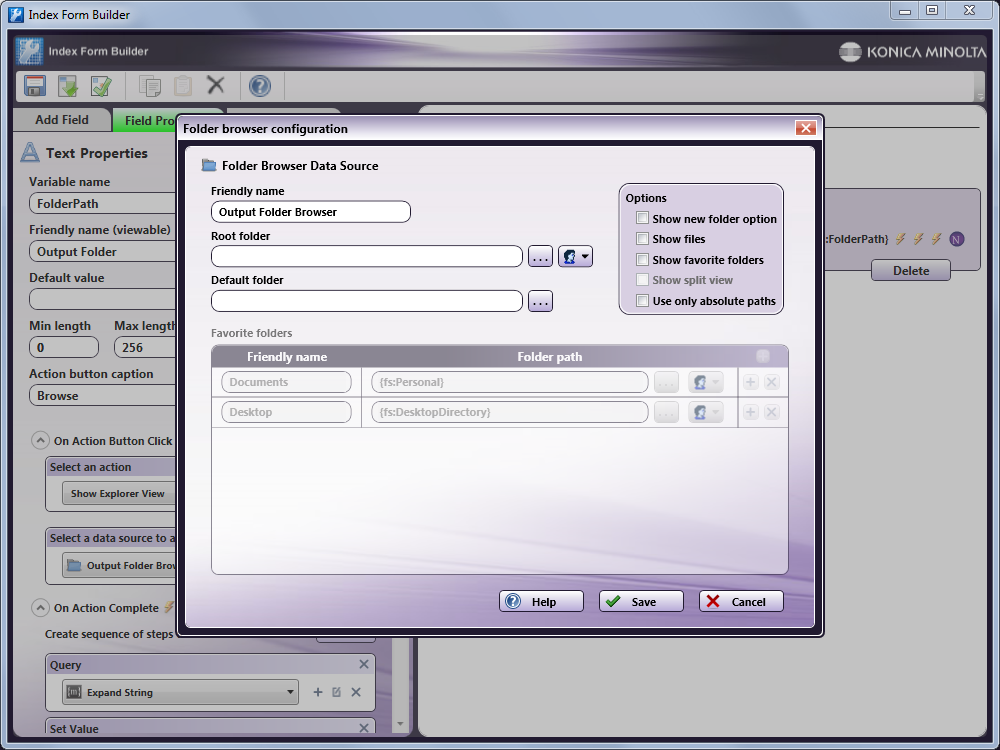Click the Documents friendly name field
The height and width of the screenshot is (750, 1000).
point(286,382)
